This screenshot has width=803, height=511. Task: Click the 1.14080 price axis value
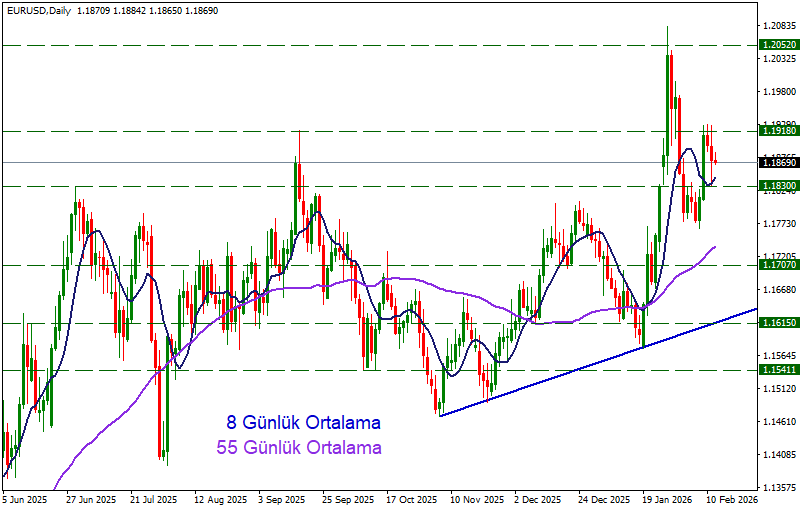[x=779, y=455]
